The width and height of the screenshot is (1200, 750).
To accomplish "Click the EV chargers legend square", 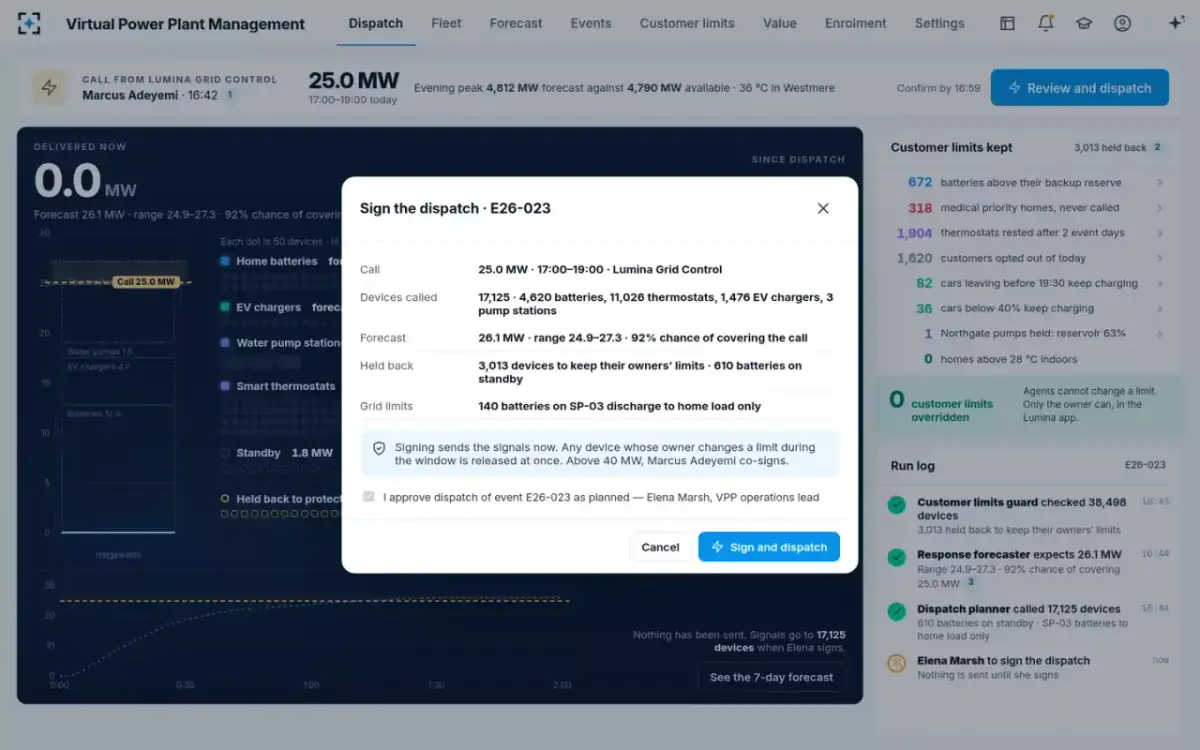I will point(225,308).
